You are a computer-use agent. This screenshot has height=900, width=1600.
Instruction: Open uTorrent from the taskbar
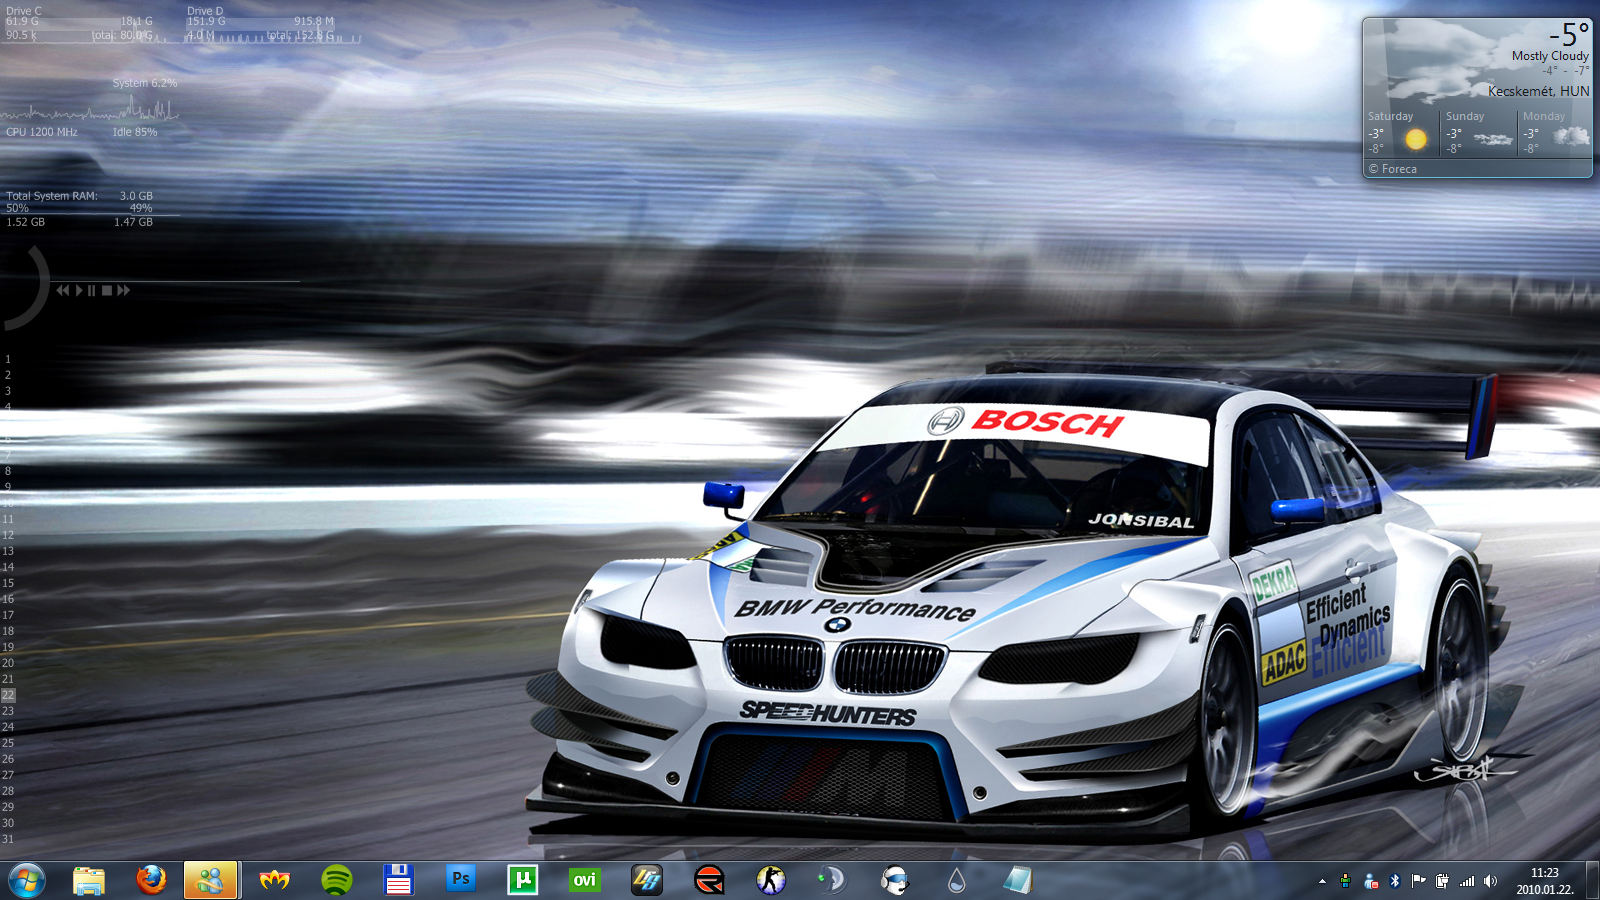pyautogui.click(x=523, y=880)
